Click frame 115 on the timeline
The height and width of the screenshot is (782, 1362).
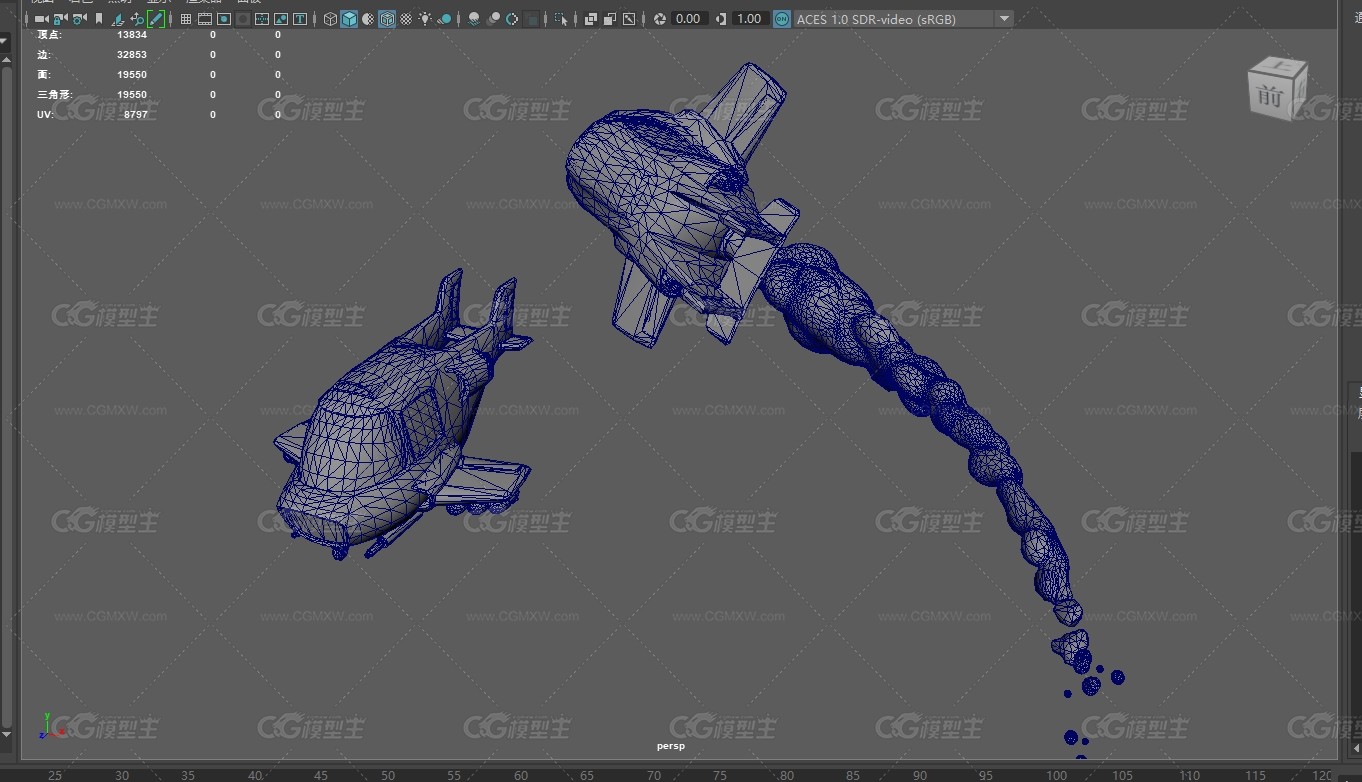(1256, 775)
